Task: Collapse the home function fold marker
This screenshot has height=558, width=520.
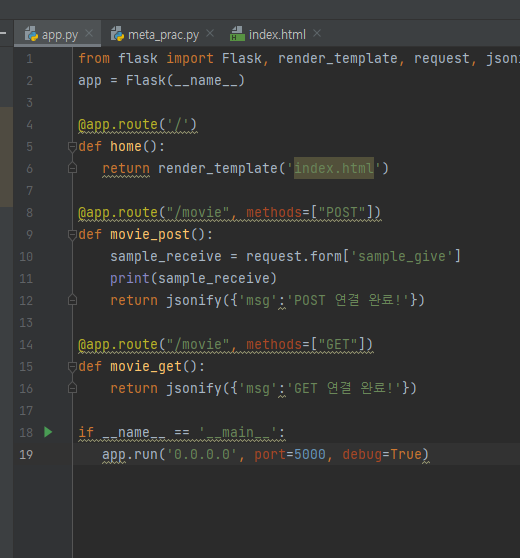Action: click(72, 146)
